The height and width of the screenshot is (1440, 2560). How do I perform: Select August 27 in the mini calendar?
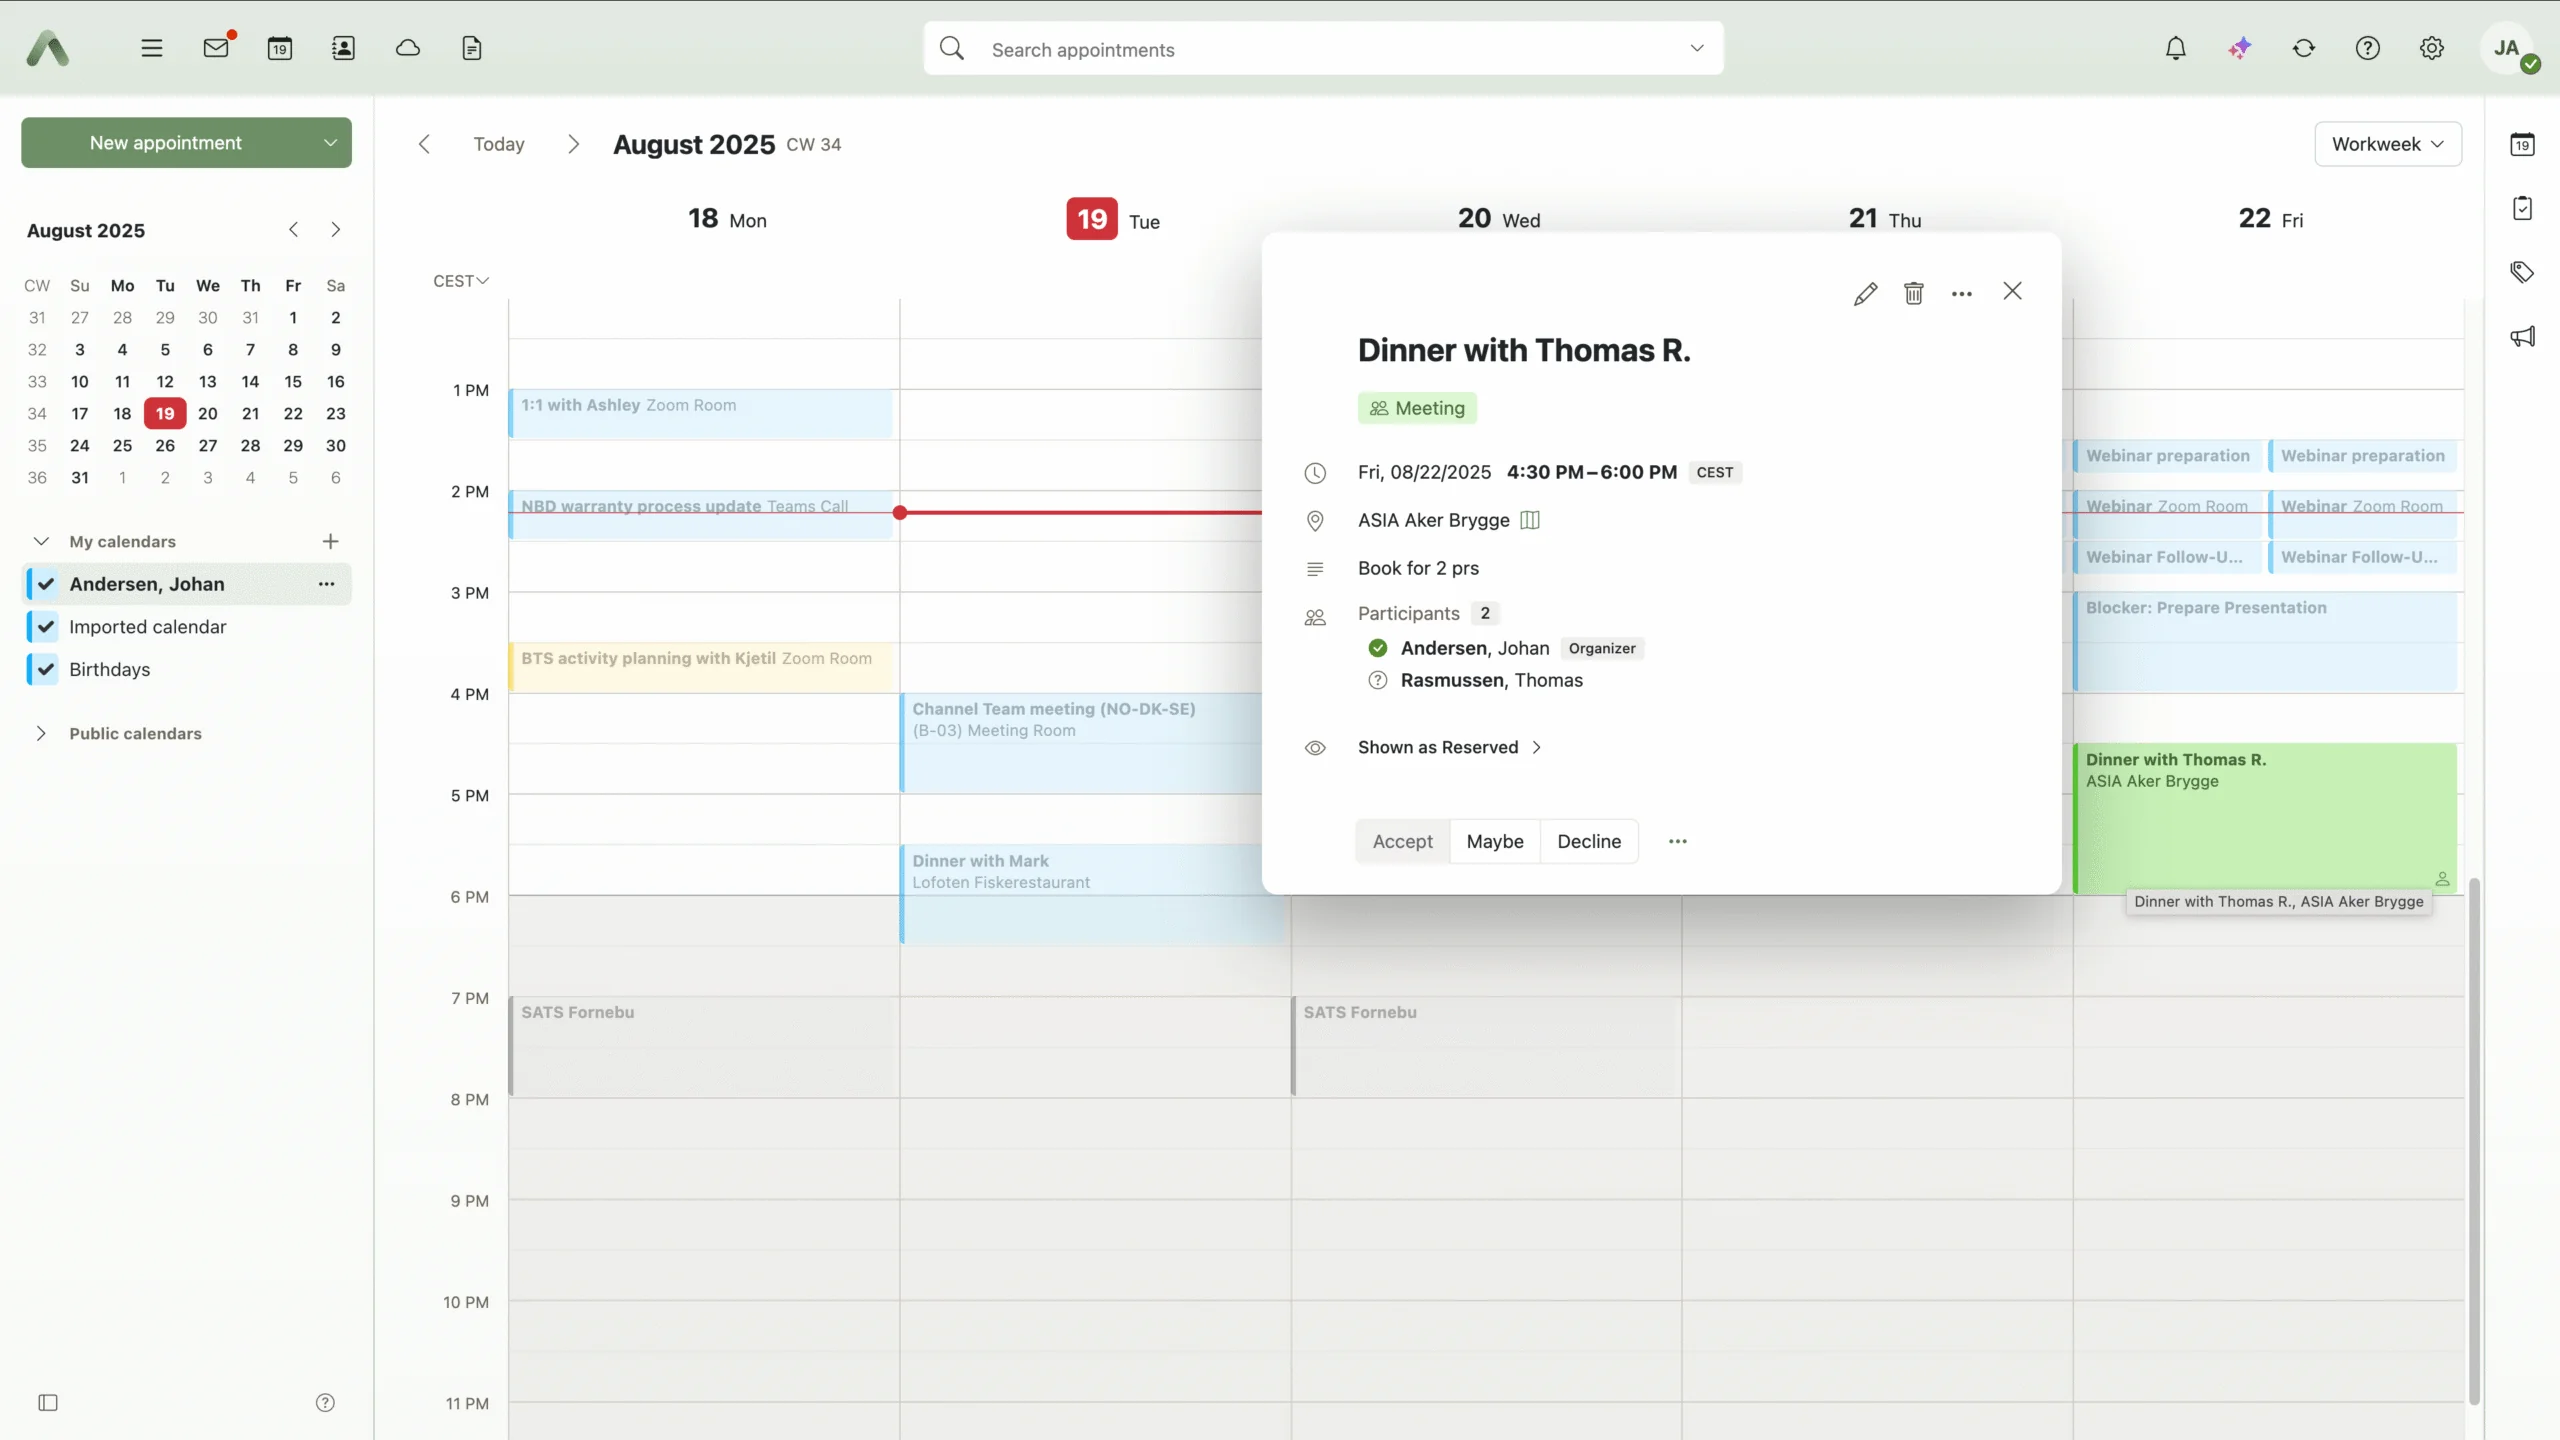tap(207, 446)
